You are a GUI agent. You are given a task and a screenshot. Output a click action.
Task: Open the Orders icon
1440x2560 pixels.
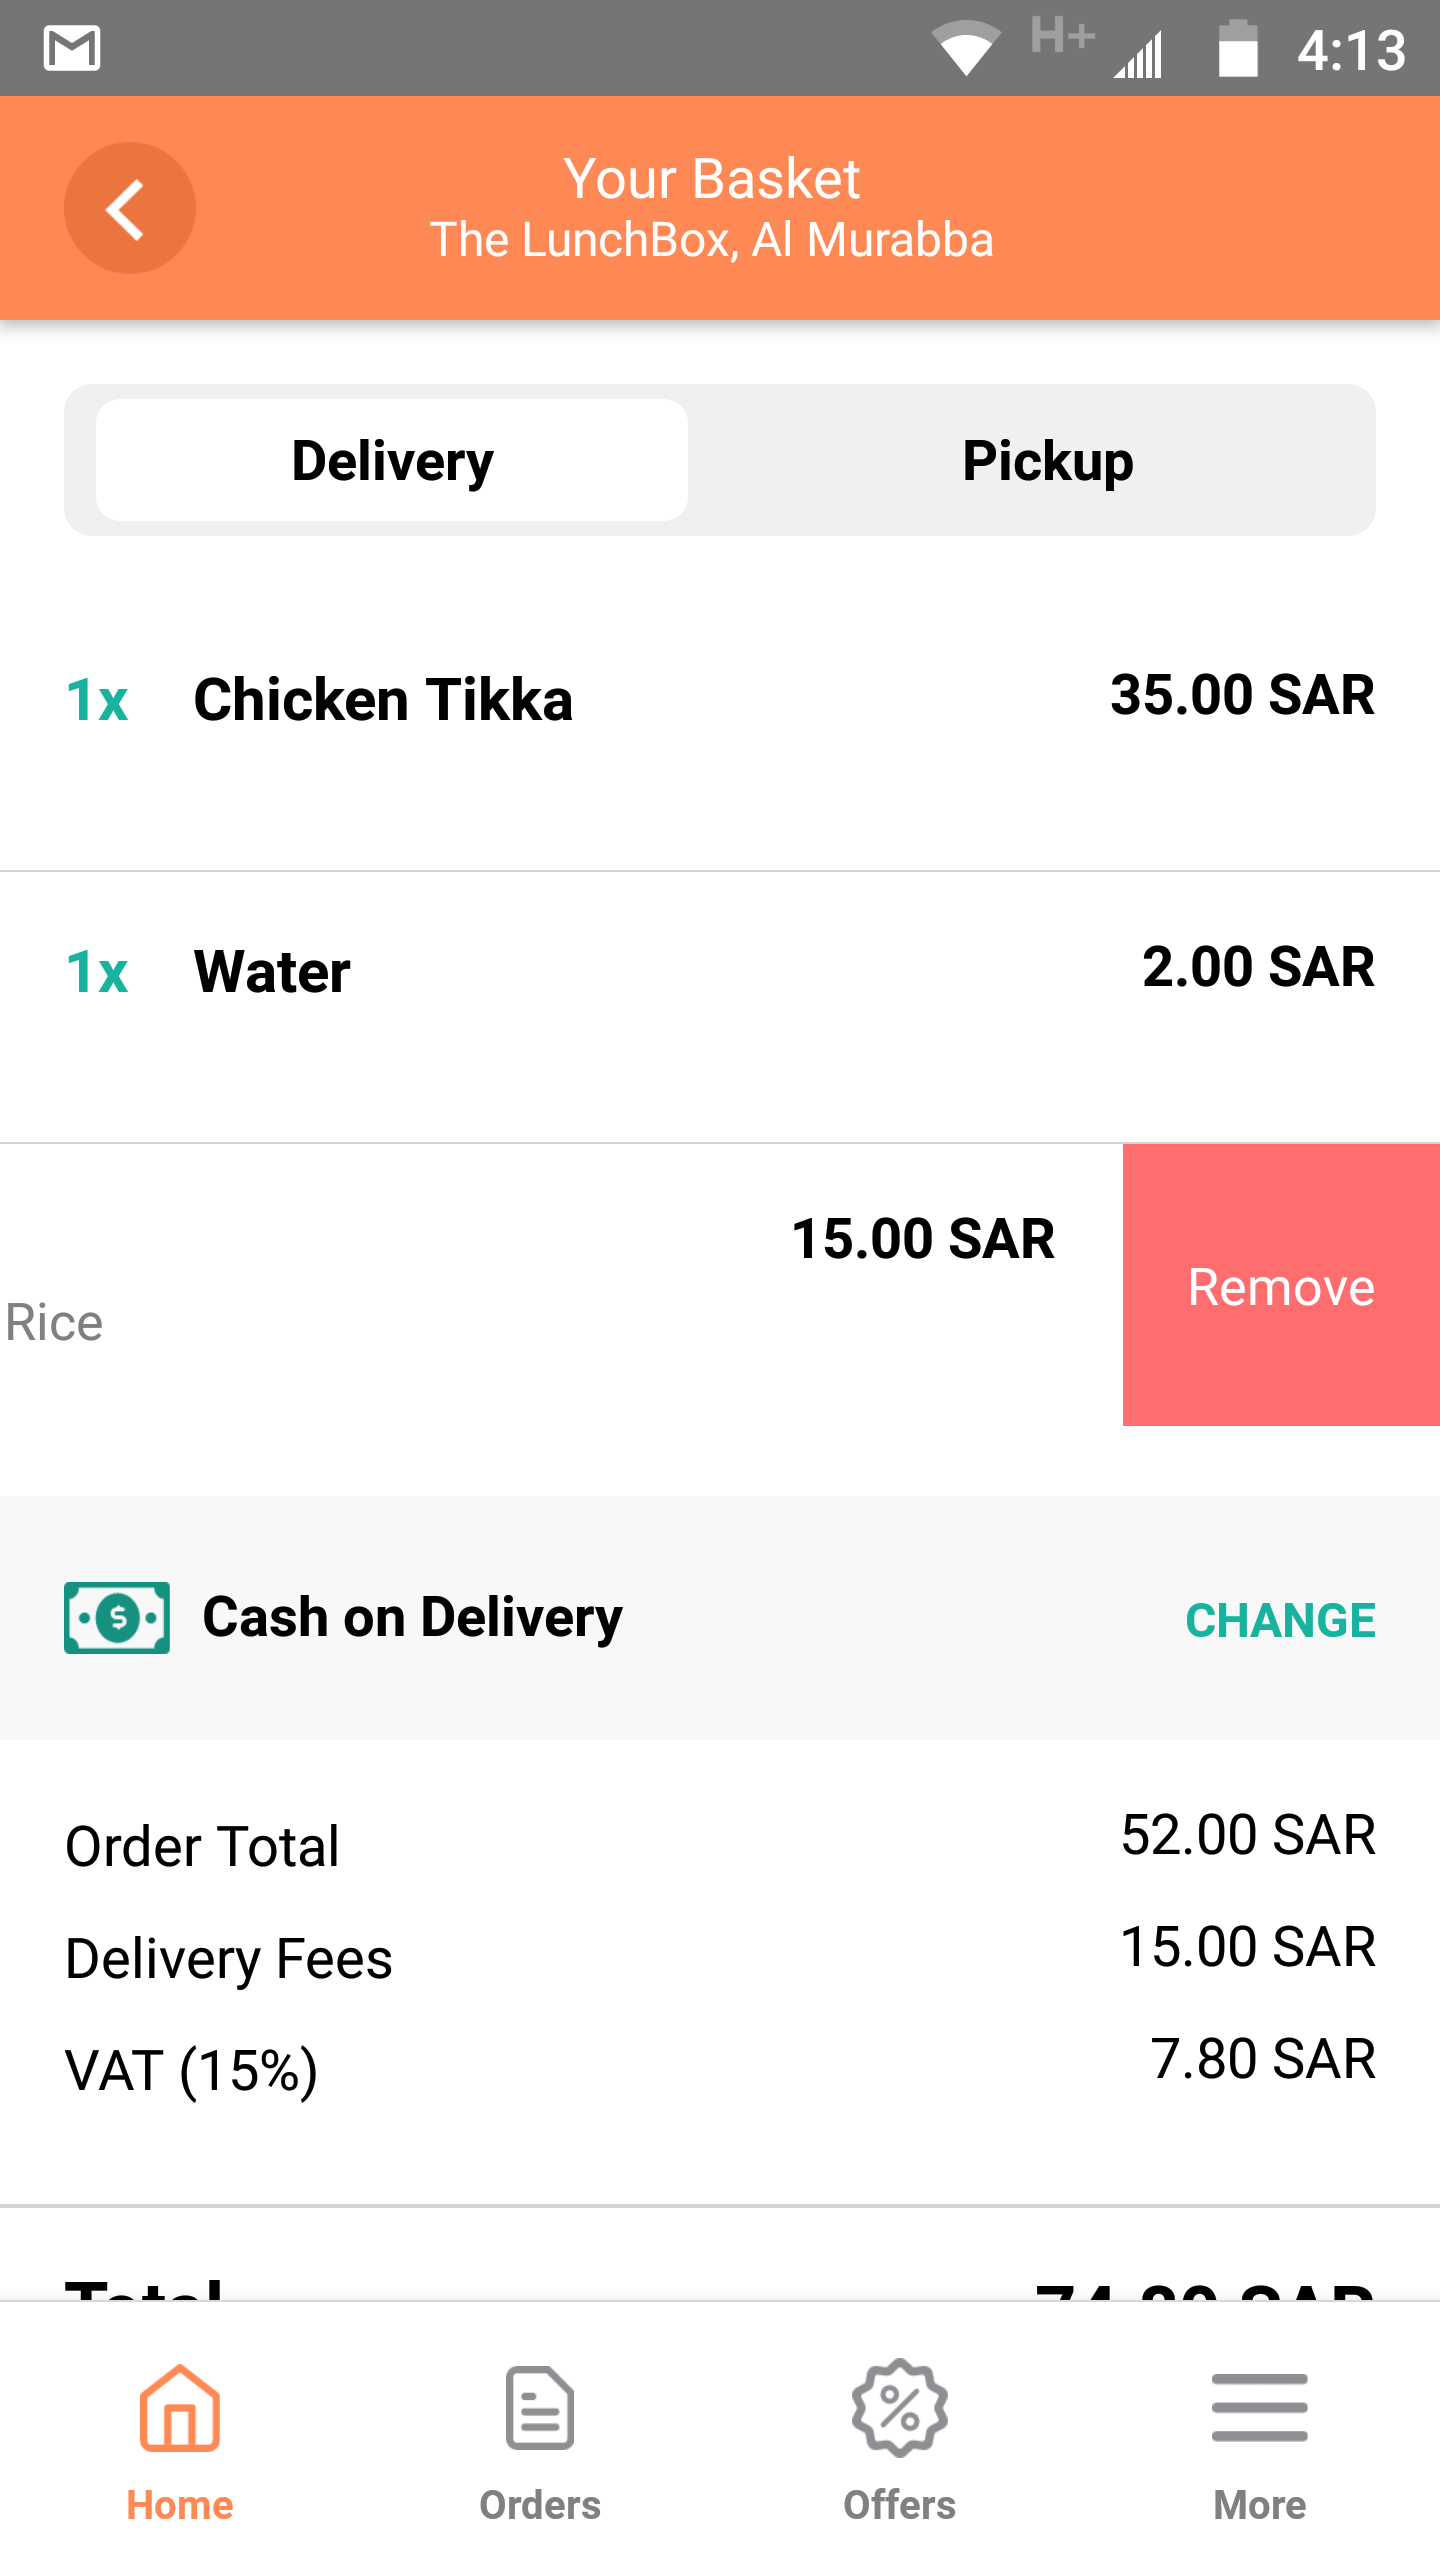pyautogui.click(x=540, y=2407)
